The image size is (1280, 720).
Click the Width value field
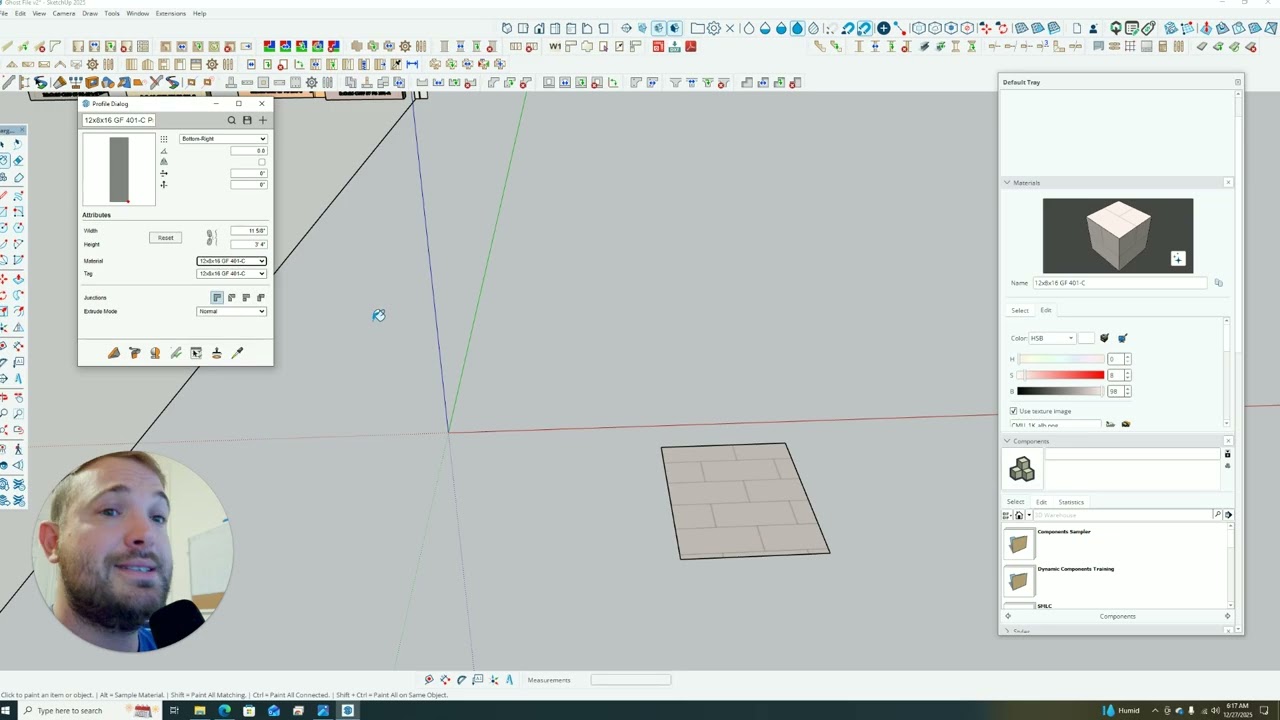247,231
